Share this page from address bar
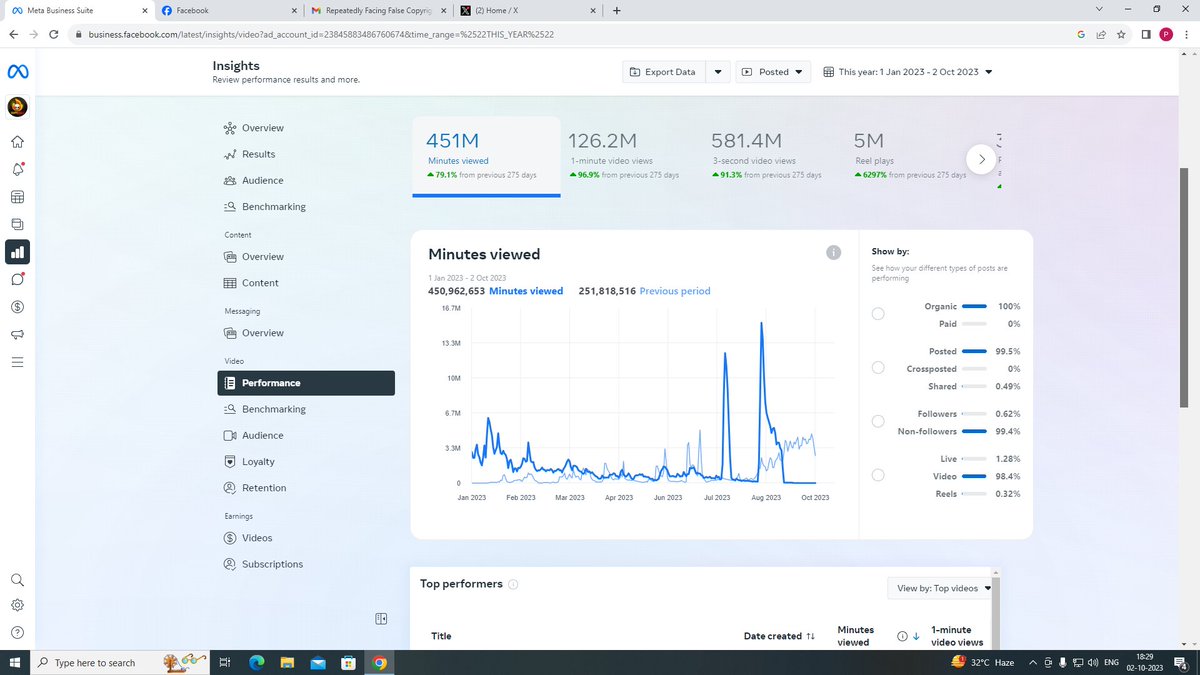 click(x=1101, y=33)
